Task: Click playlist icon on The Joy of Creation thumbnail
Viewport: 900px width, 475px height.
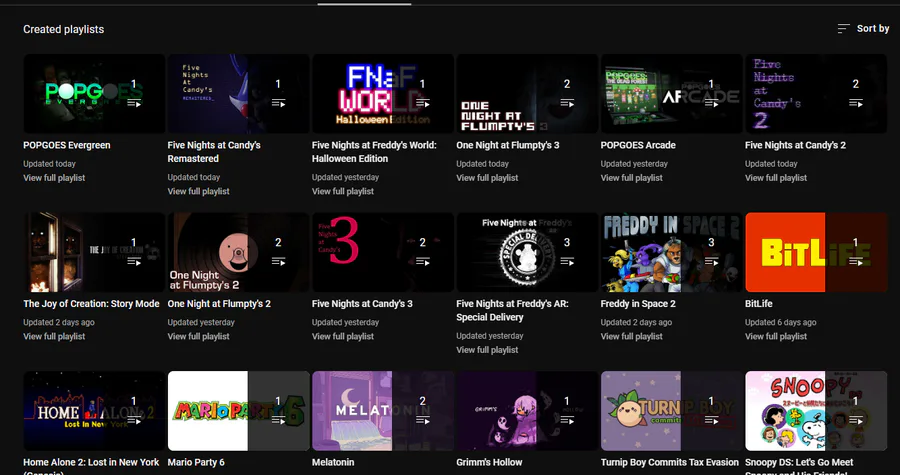Action: pos(134,262)
